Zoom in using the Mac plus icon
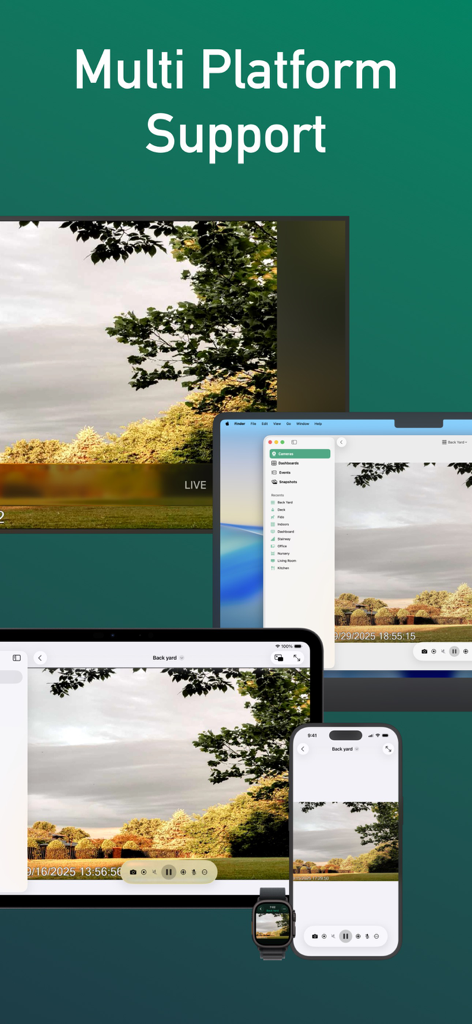The height and width of the screenshot is (1024, 472). tap(465, 651)
